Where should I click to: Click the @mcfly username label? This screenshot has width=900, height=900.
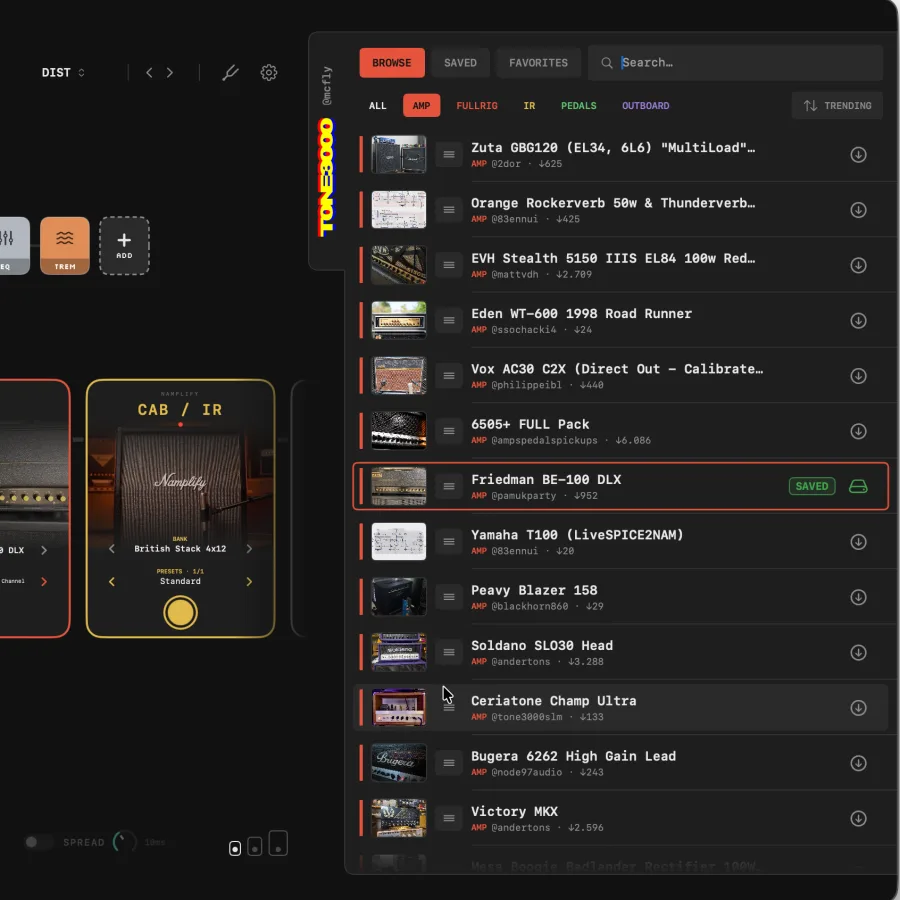pyautogui.click(x=327, y=86)
